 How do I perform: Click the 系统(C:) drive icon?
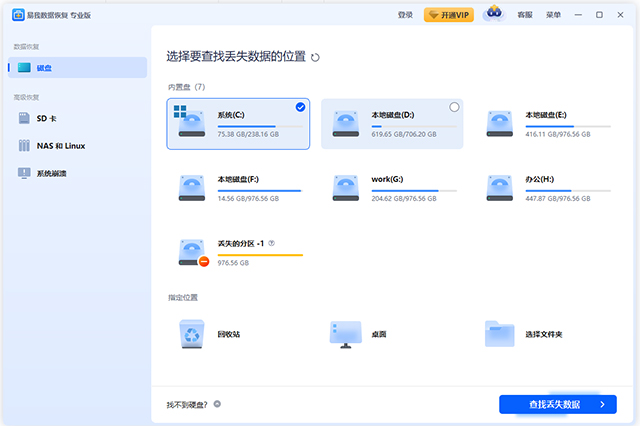190,121
